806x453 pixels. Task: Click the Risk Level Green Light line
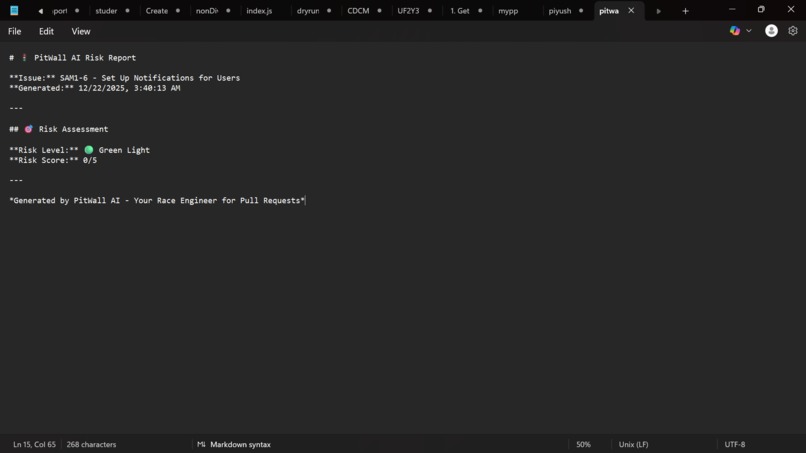point(80,150)
